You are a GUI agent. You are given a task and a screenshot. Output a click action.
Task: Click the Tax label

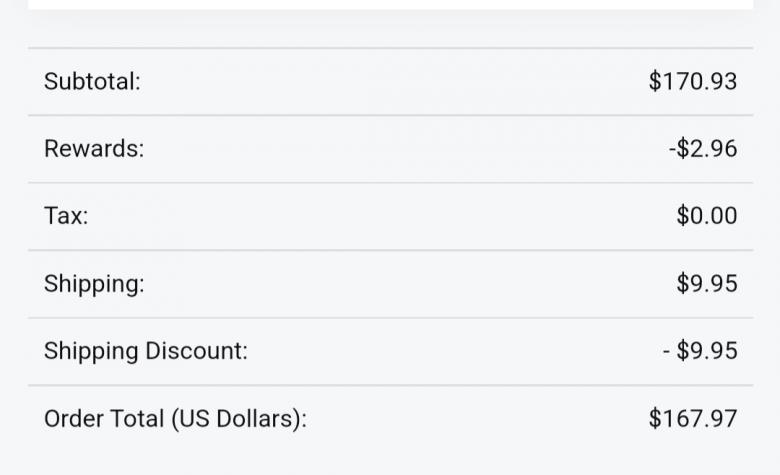66,216
